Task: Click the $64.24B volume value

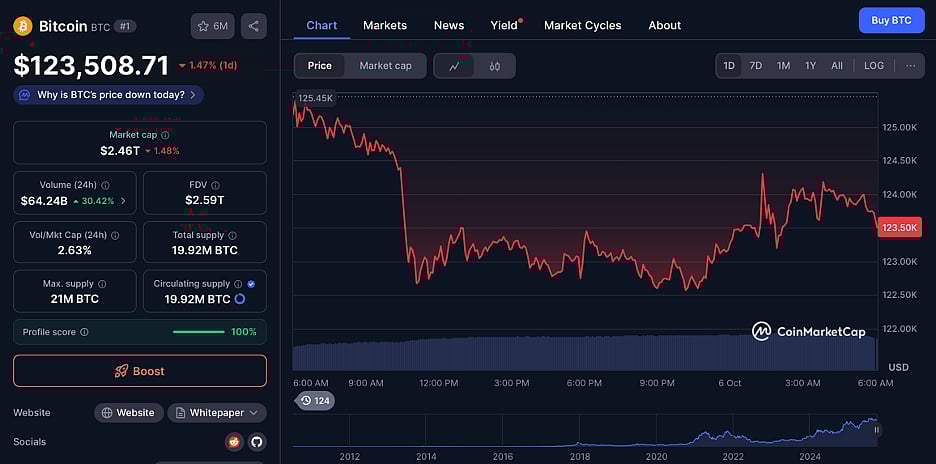Action: 44,201
